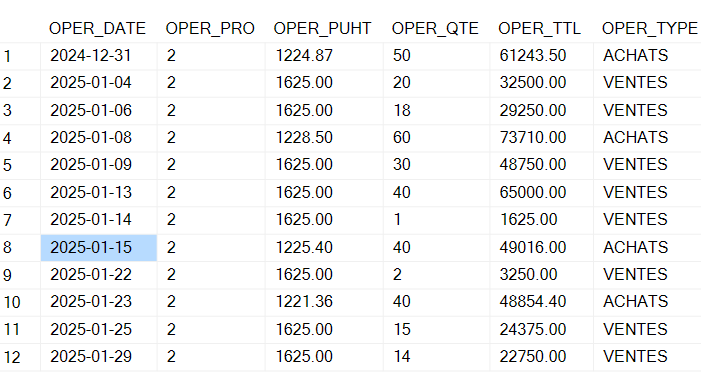The width and height of the screenshot is (701, 391).
Task: Click the 2025-01-29 date cell
Action: [x=99, y=357]
